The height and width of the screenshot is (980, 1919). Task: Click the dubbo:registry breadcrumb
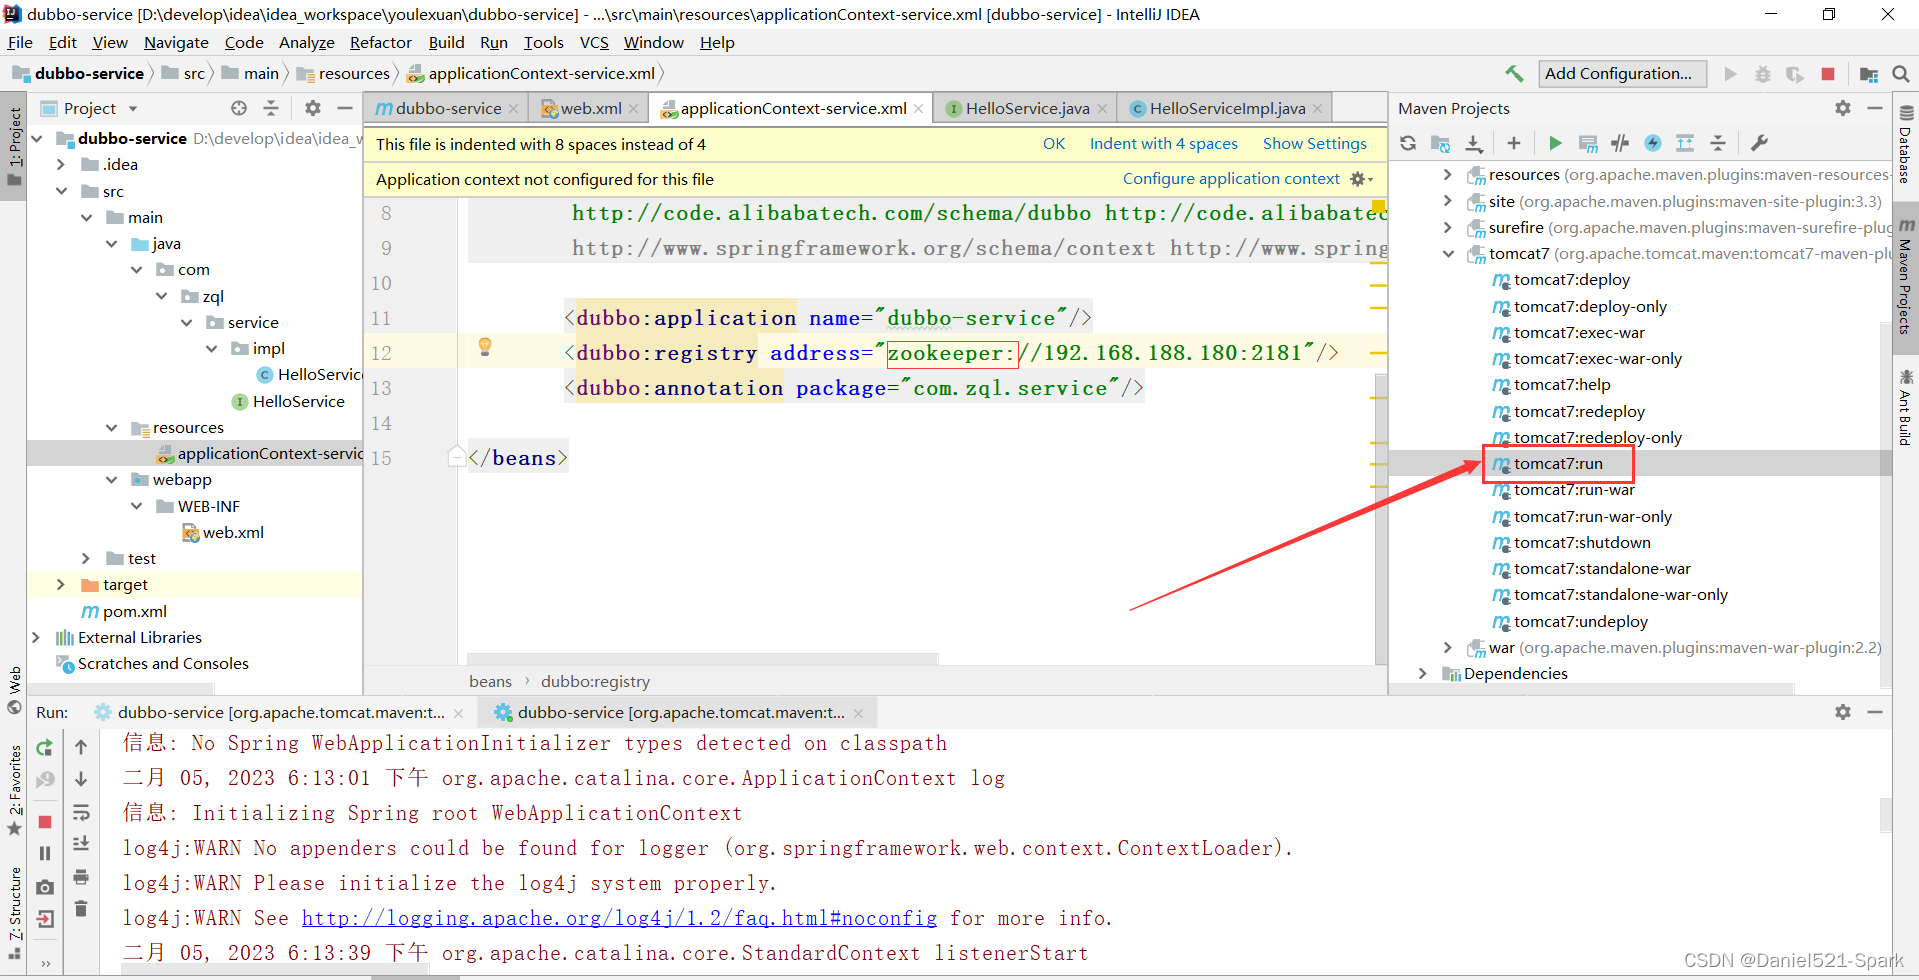595,681
